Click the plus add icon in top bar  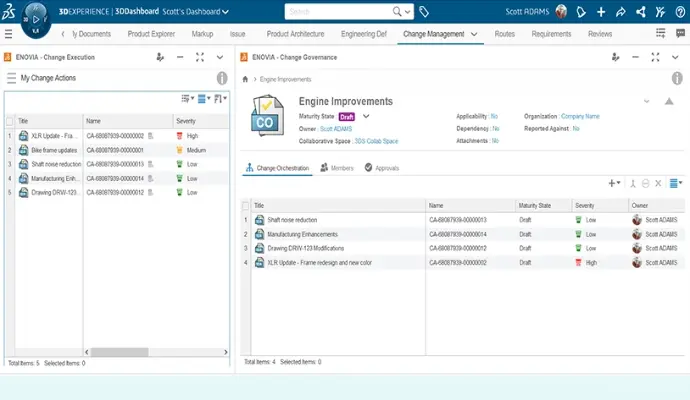pos(601,12)
